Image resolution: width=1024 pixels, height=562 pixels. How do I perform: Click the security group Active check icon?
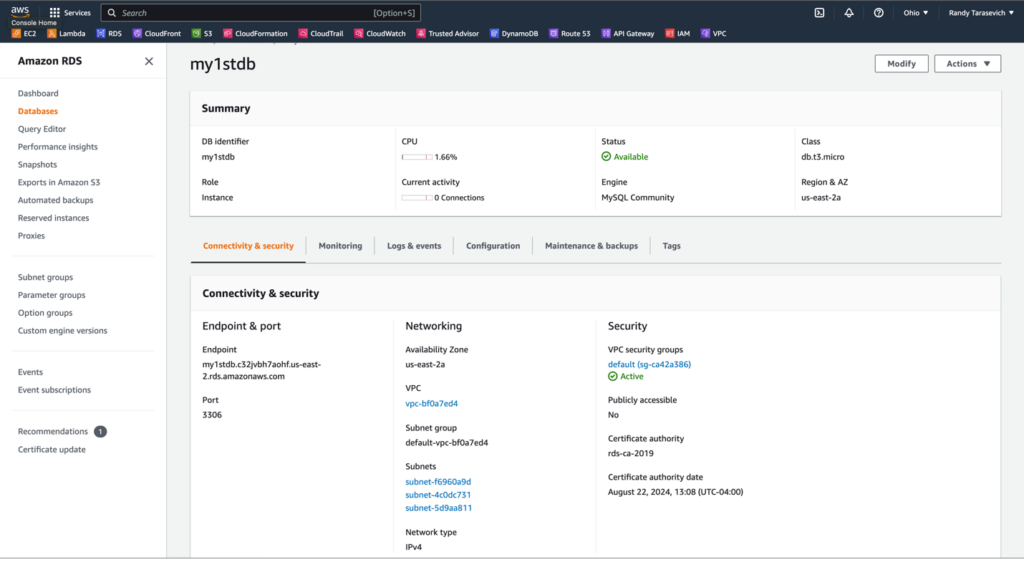pos(613,377)
